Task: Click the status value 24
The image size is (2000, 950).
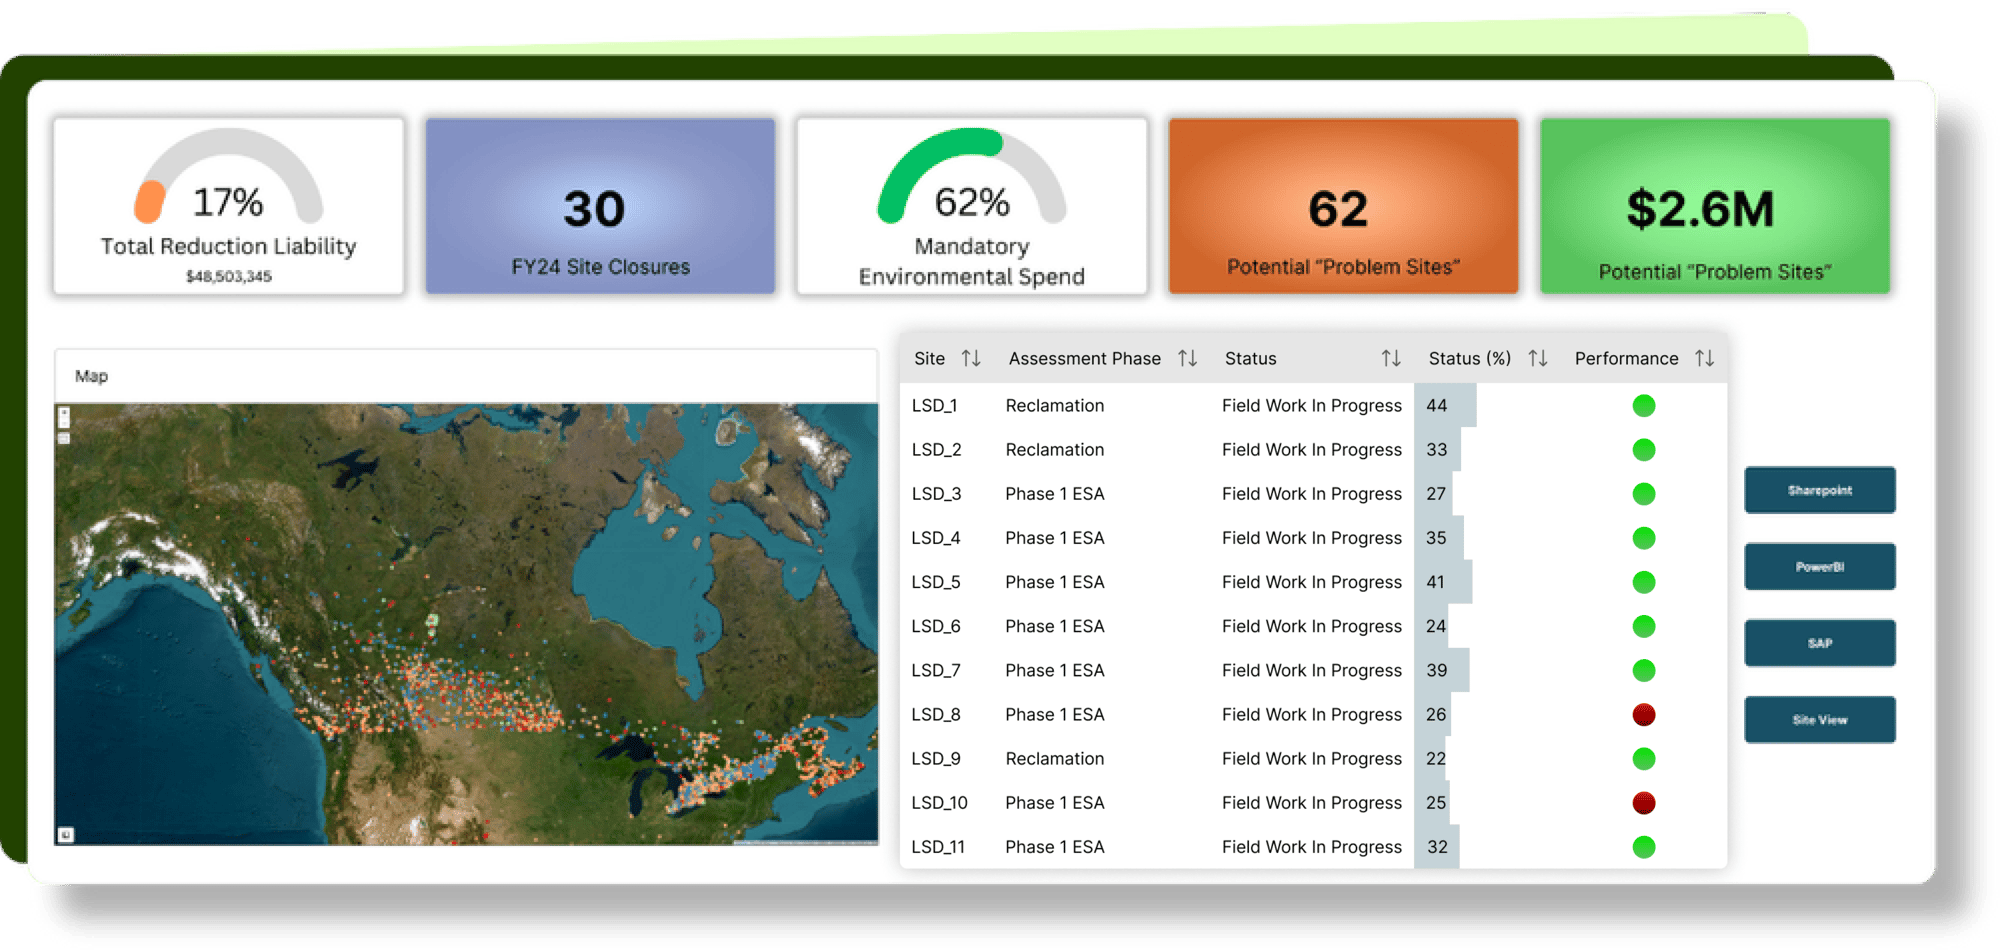Action: tap(1437, 626)
